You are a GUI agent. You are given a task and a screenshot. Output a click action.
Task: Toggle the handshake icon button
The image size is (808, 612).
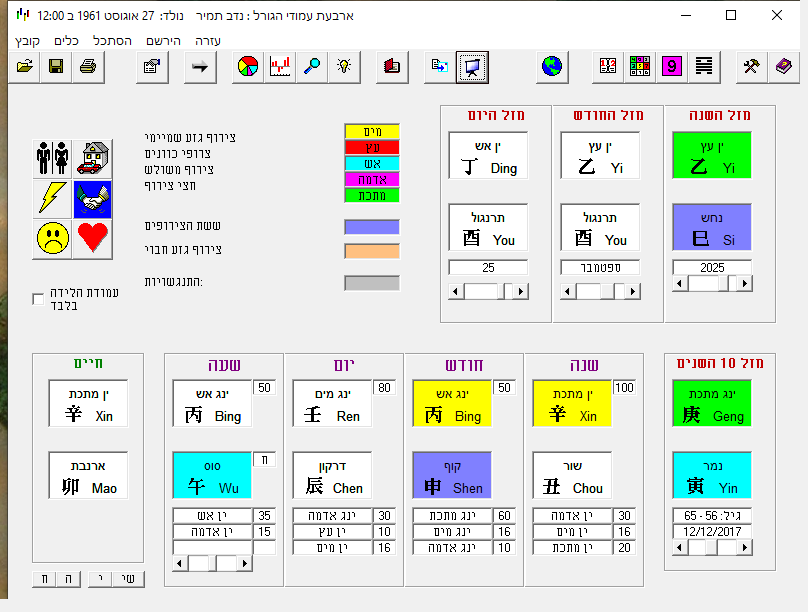(x=92, y=198)
